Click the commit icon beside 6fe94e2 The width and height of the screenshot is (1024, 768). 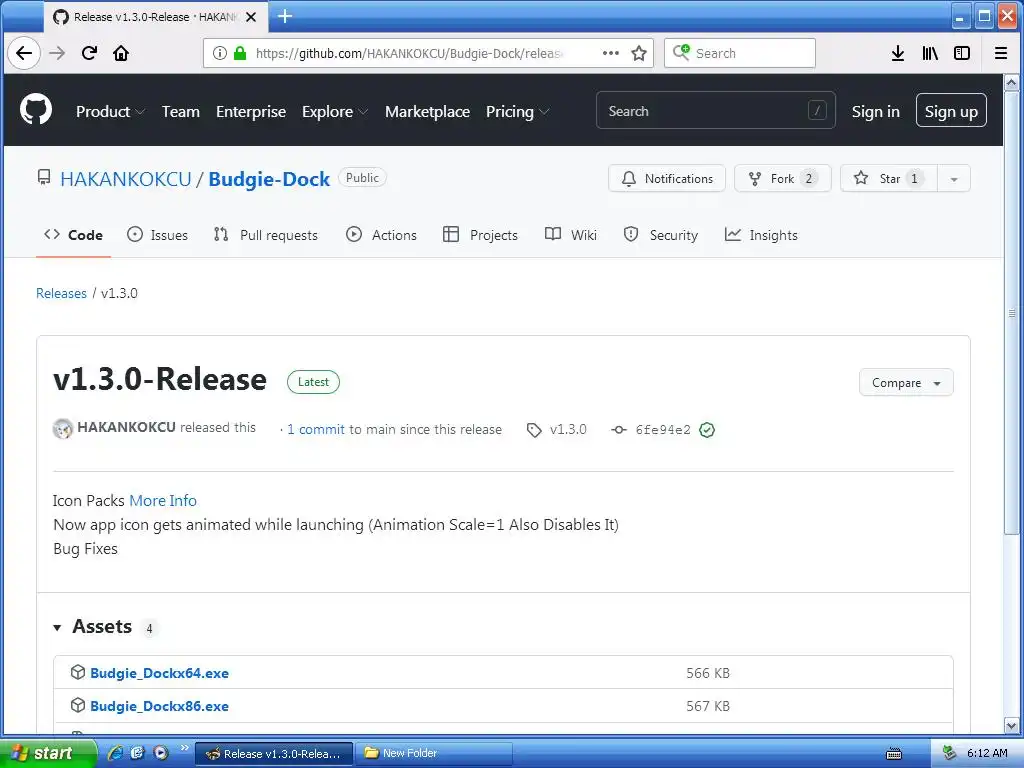pyautogui.click(x=618, y=430)
